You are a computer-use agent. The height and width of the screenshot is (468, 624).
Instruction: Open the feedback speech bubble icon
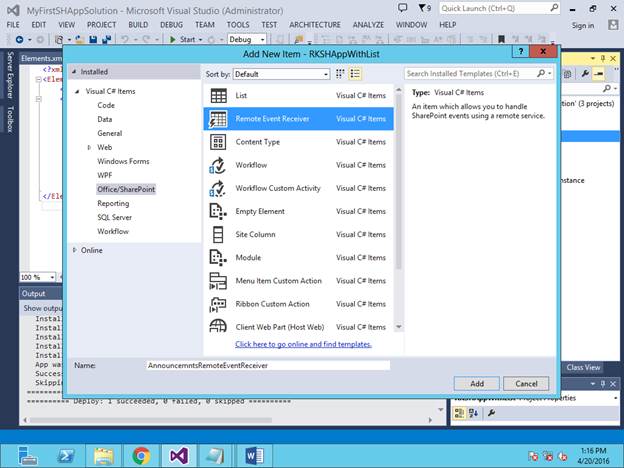click(403, 8)
